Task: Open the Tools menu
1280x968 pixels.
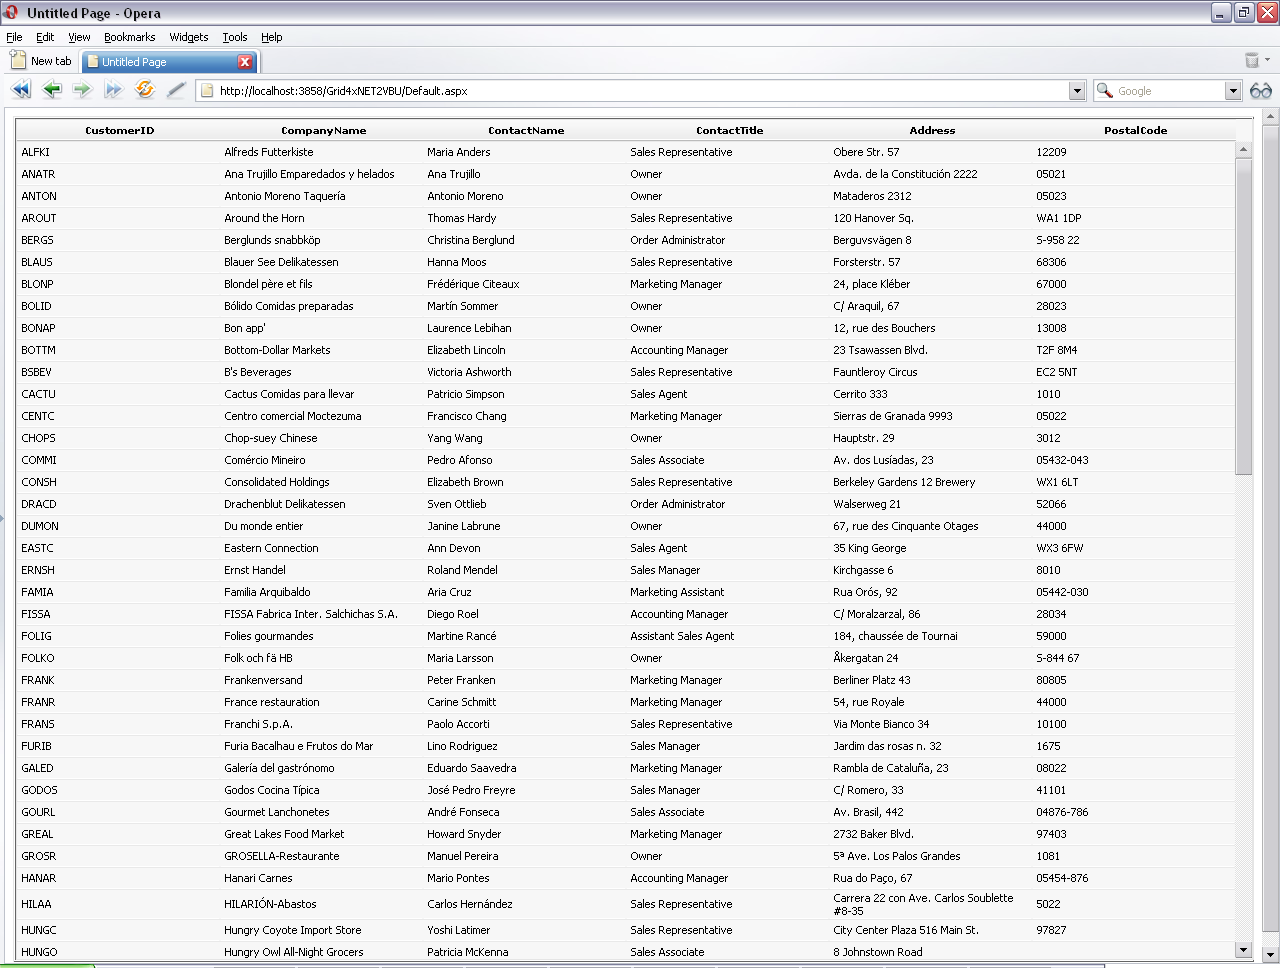Action: pos(235,37)
